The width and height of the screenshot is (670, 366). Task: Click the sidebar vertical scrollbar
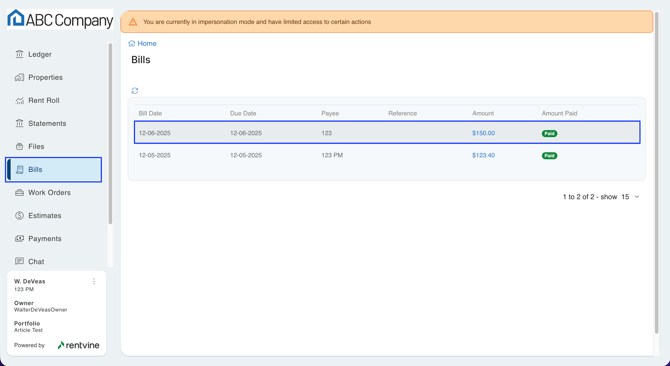(110, 133)
